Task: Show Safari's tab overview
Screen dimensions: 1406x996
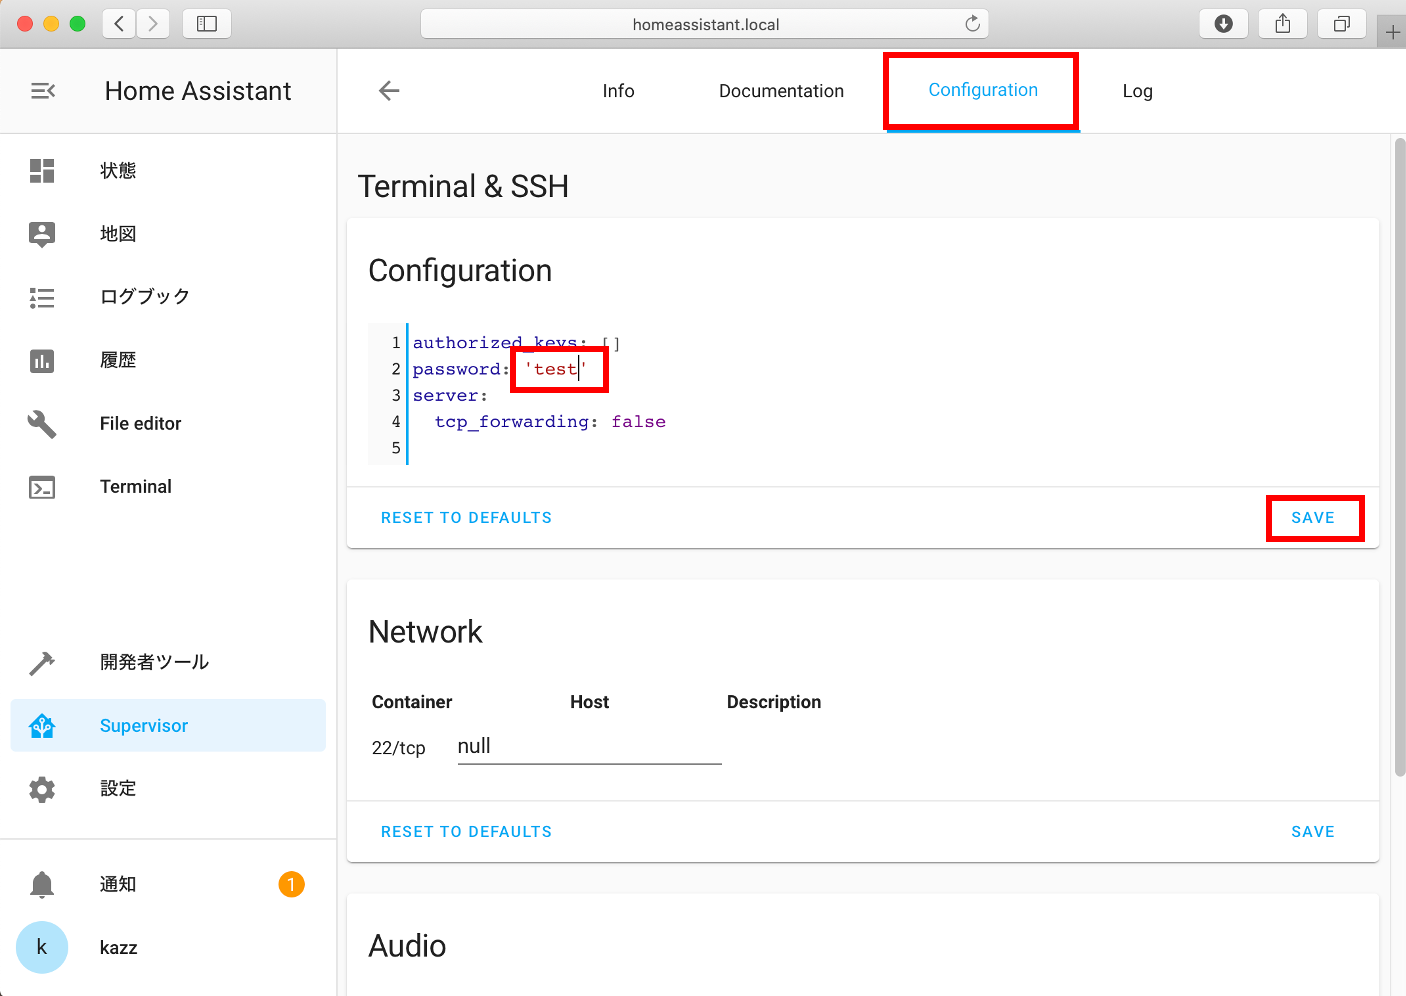Action: coord(1342,23)
